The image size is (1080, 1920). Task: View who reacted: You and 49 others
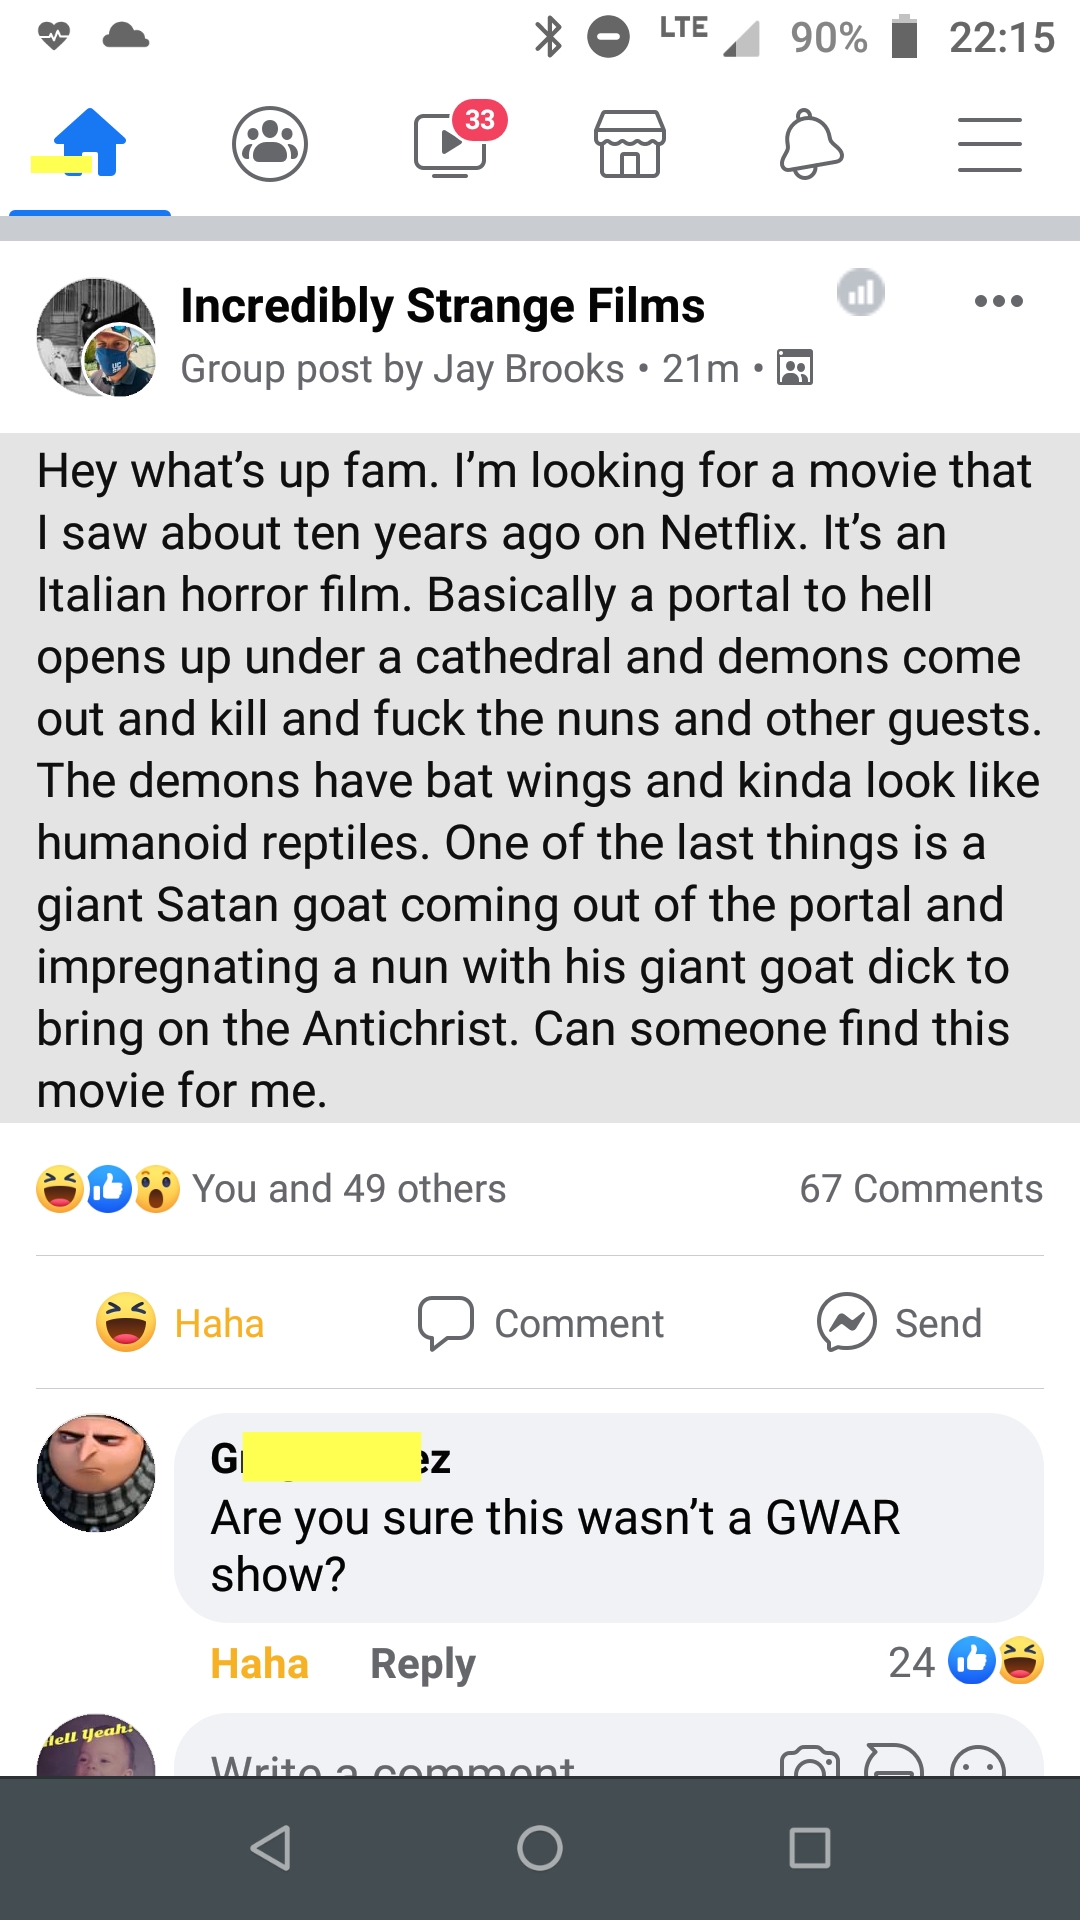click(x=349, y=1189)
